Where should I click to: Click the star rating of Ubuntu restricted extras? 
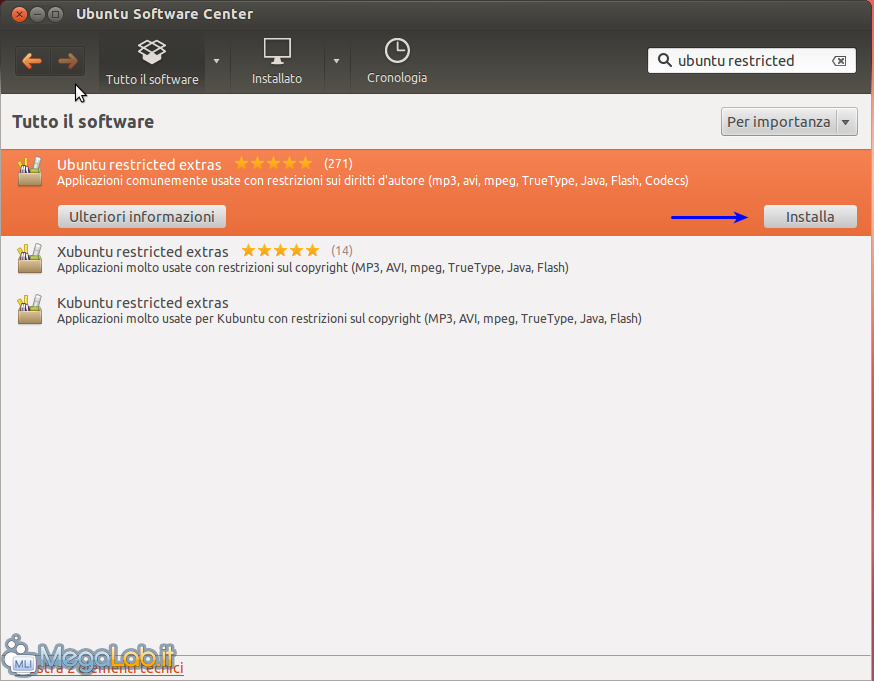coord(273,163)
